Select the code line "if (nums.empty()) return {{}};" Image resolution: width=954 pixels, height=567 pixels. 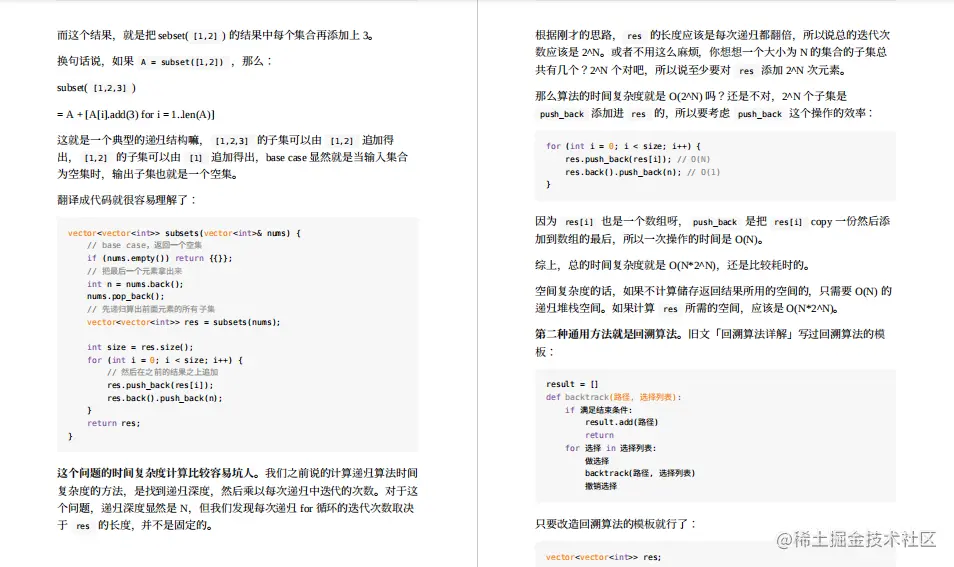[x=159, y=258]
